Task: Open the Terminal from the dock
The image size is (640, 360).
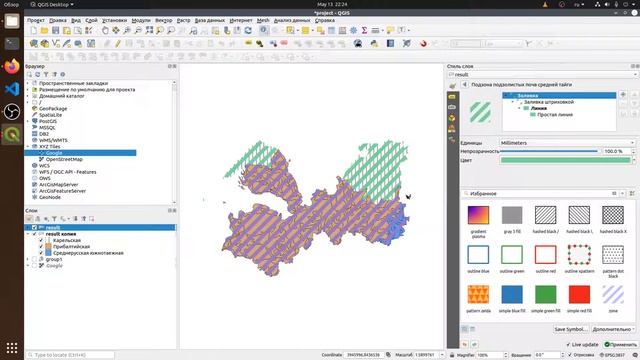Action: tap(12, 43)
